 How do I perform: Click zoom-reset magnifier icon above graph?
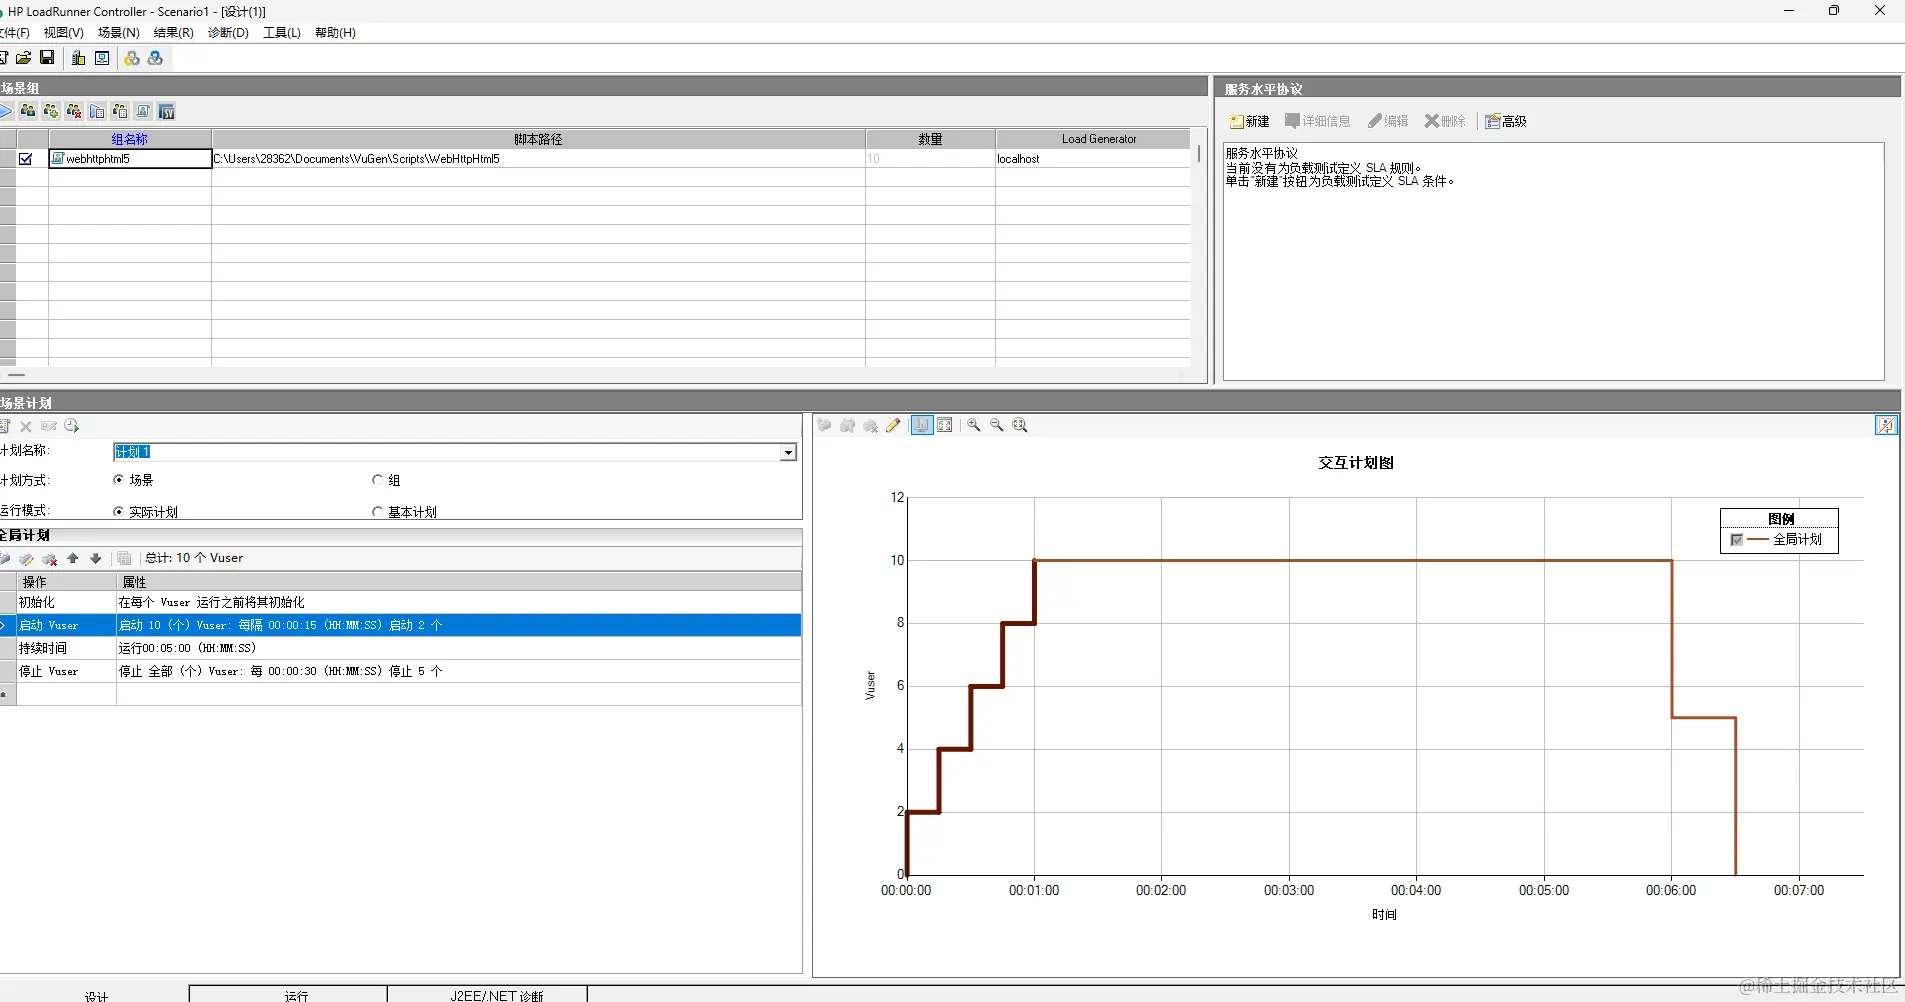click(1020, 426)
